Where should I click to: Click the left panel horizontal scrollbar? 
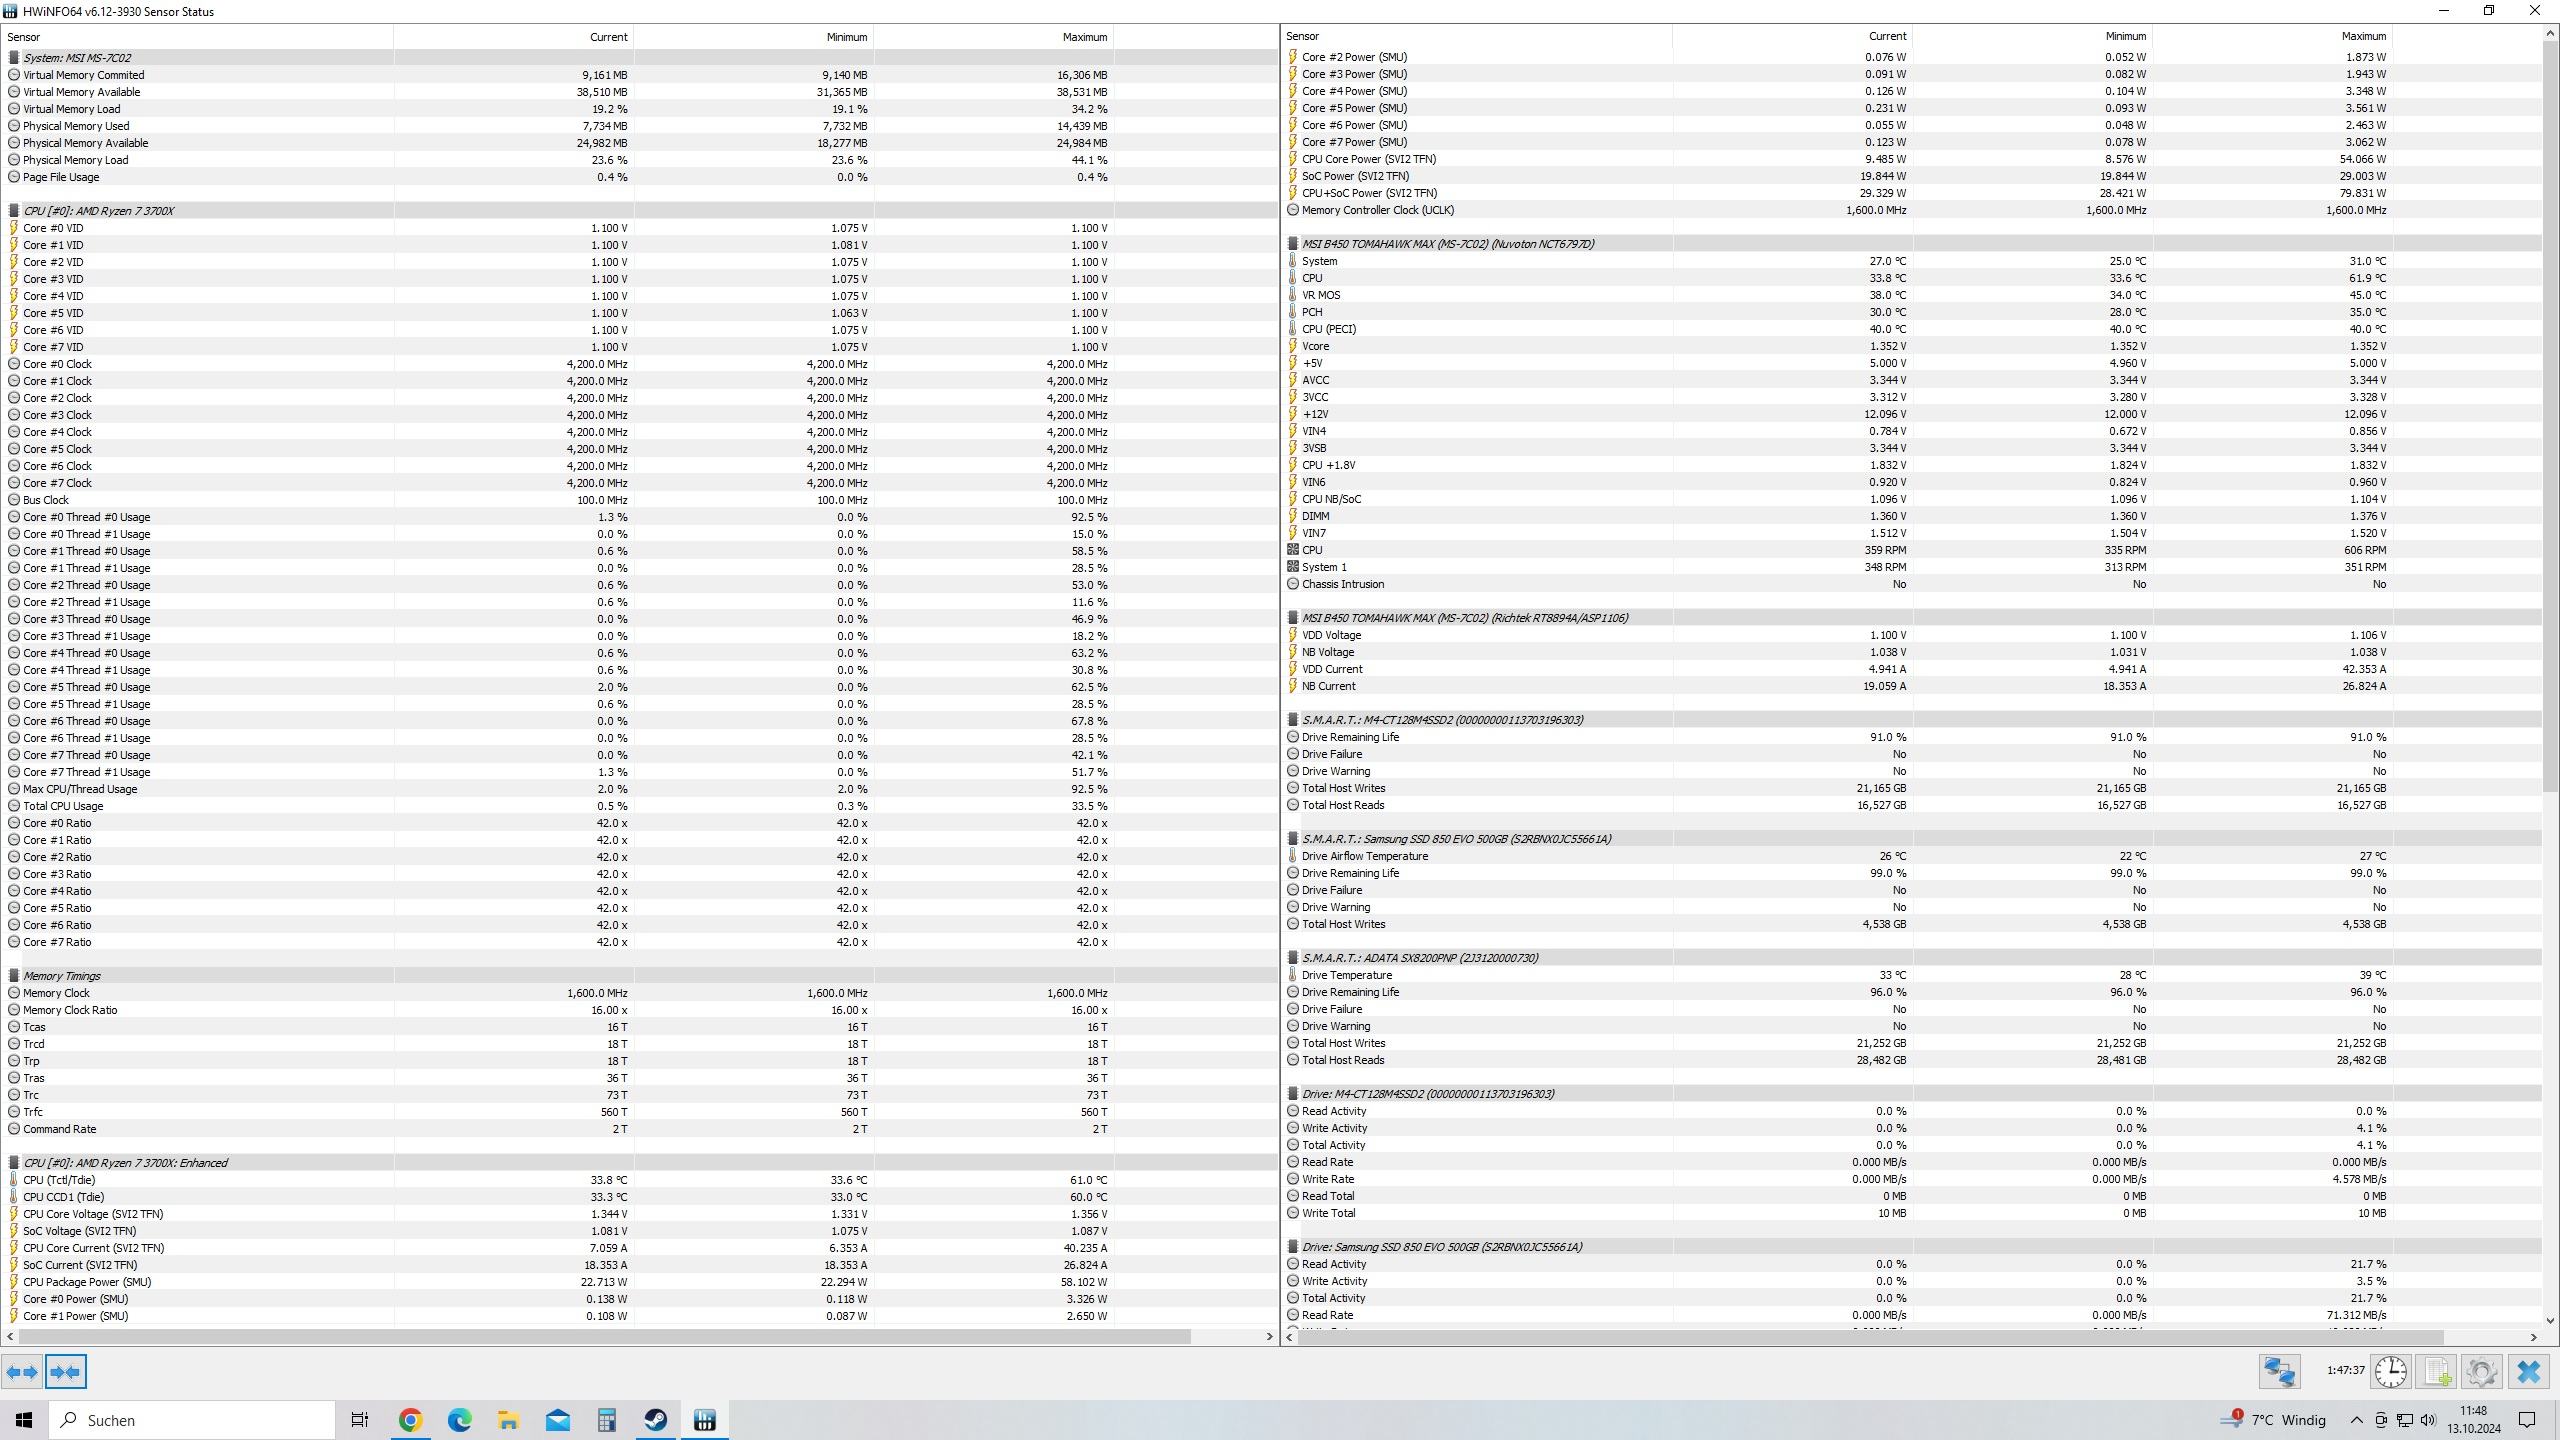[x=604, y=1336]
